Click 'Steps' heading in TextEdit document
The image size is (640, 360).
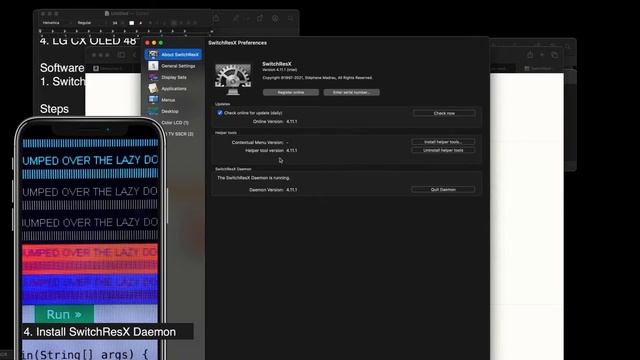point(54,109)
